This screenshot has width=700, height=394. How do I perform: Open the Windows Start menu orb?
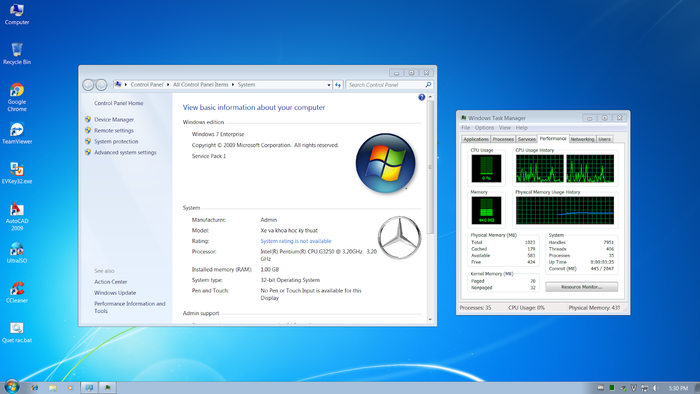coord(12,386)
